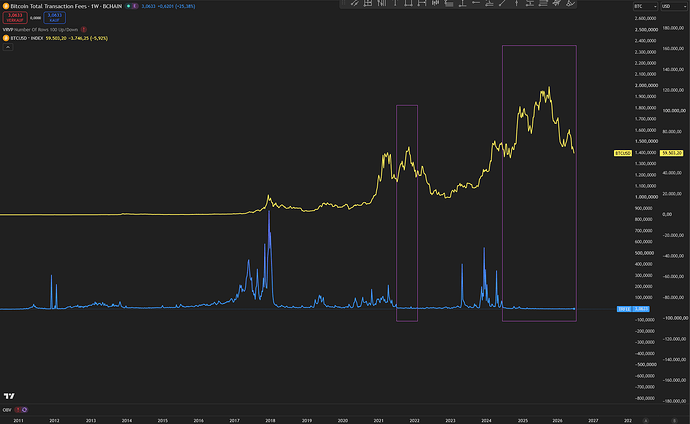
Task: Click the blue KAUF buy button
Action: click(x=55, y=18)
